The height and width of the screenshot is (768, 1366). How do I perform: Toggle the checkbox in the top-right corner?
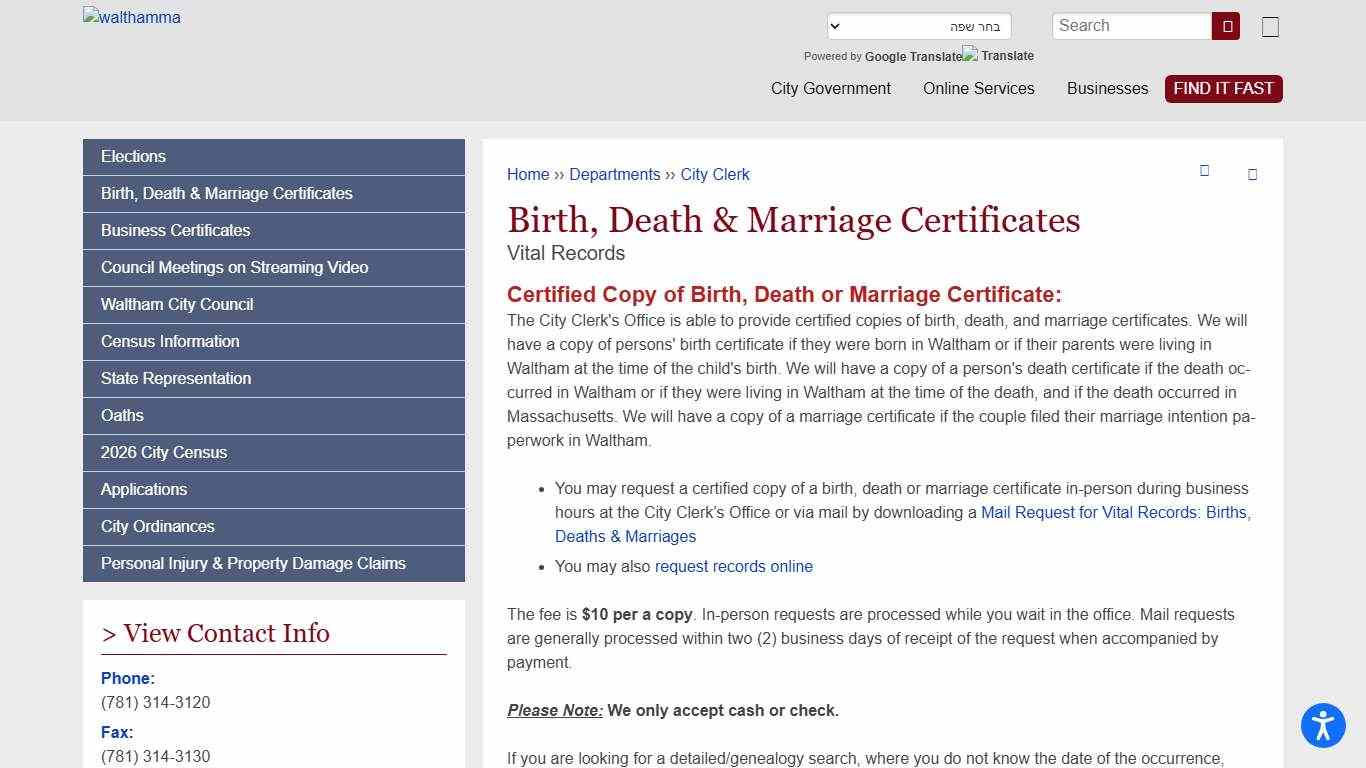click(x=1270, y=26)
